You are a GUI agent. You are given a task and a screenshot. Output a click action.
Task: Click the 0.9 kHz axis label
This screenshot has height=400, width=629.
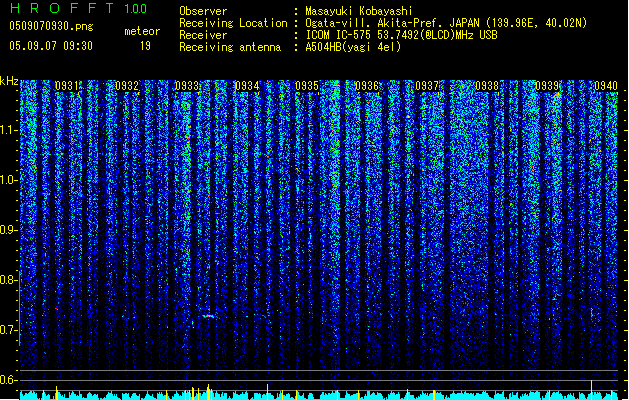tap(8, 230)
